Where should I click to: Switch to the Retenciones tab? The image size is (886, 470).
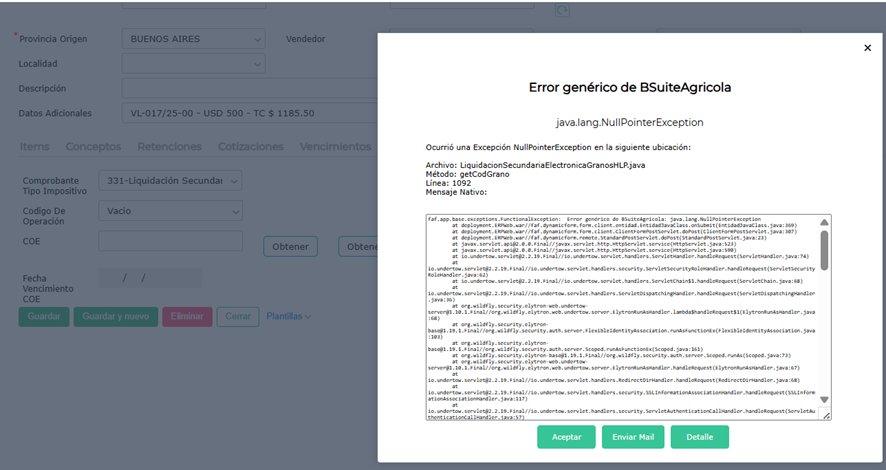(170, 146)
